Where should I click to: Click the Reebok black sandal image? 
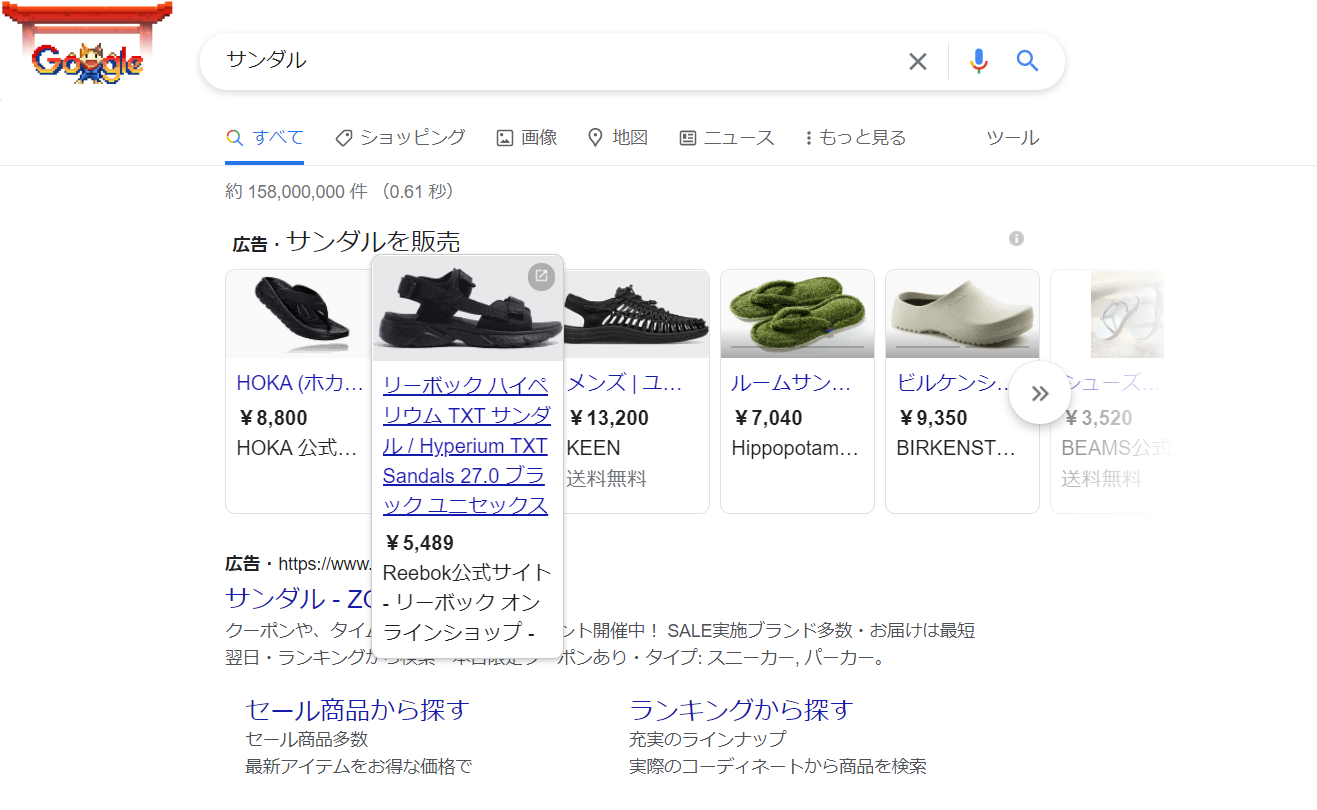(x=467, y=310)
